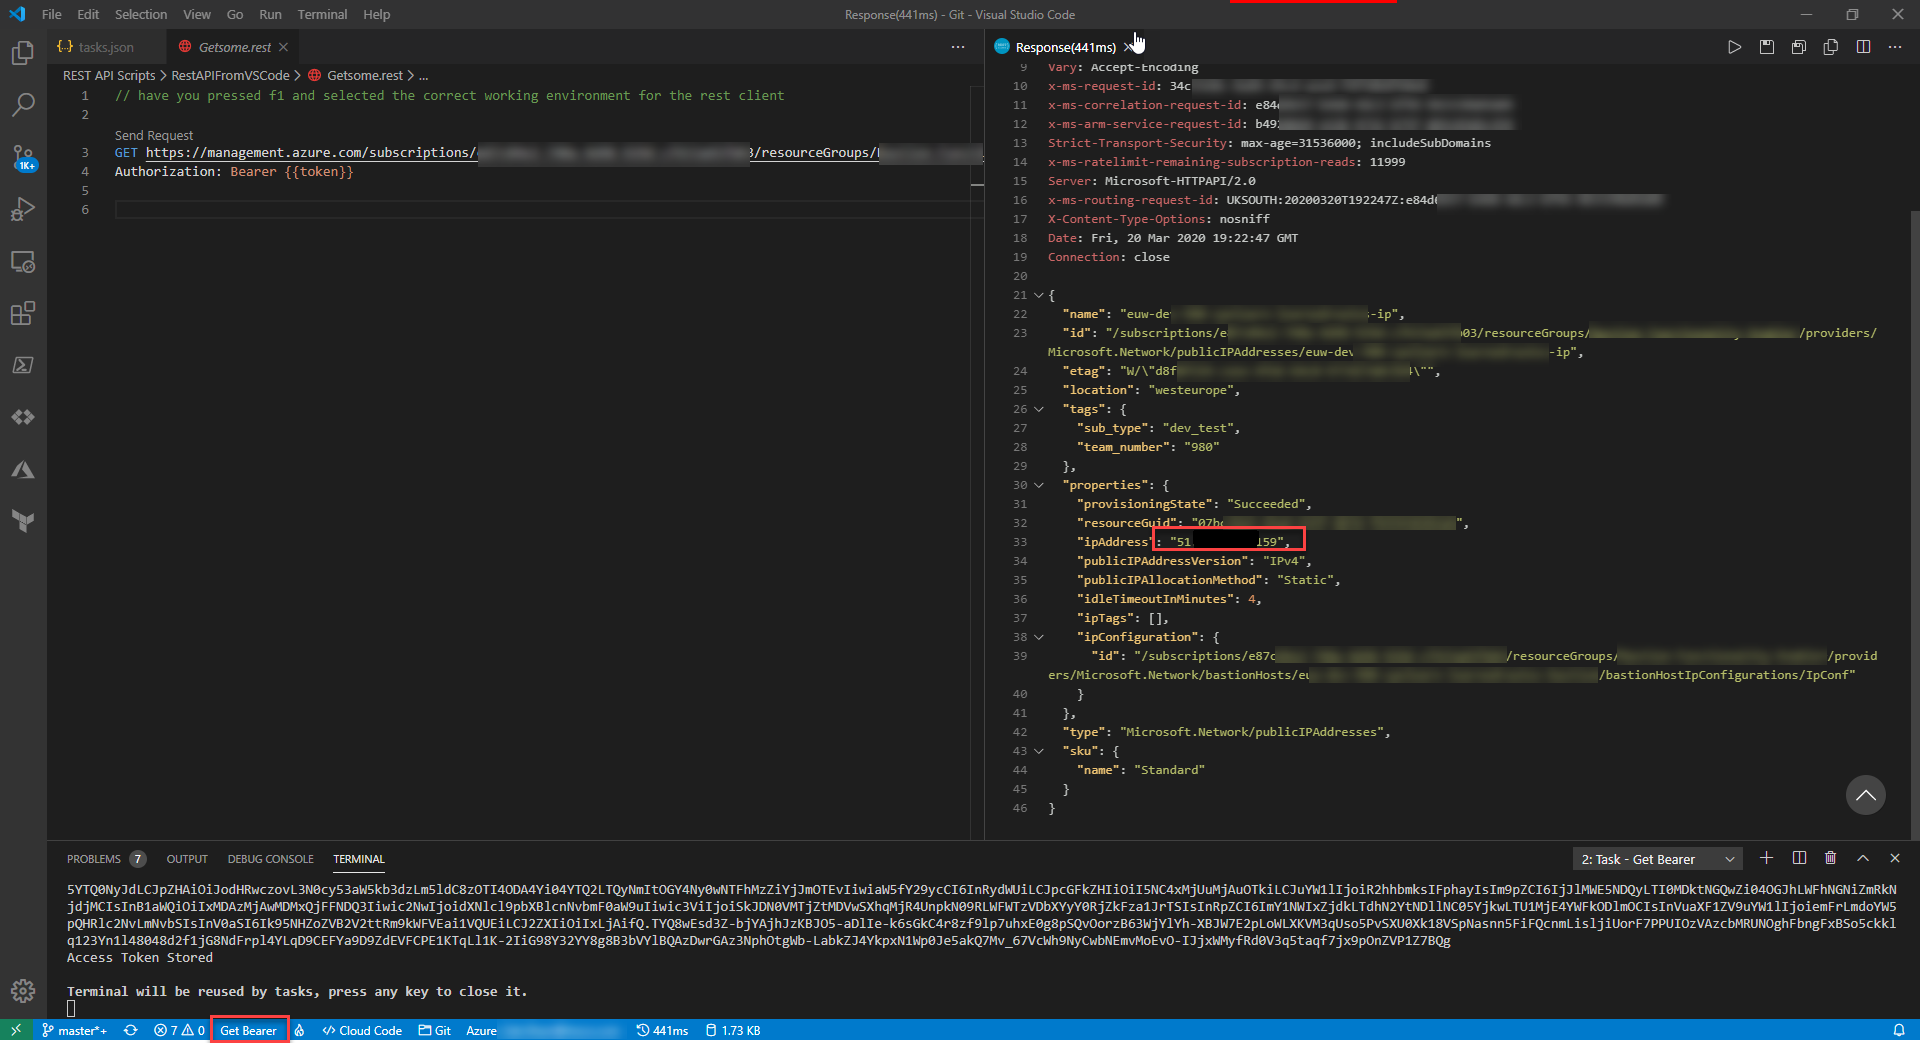Image resolution: width=1920 pixels, height=1043 pixels.
Task: Open the terminal selector 'Task - Get Bearer' dropdown
Action: 1657,859
